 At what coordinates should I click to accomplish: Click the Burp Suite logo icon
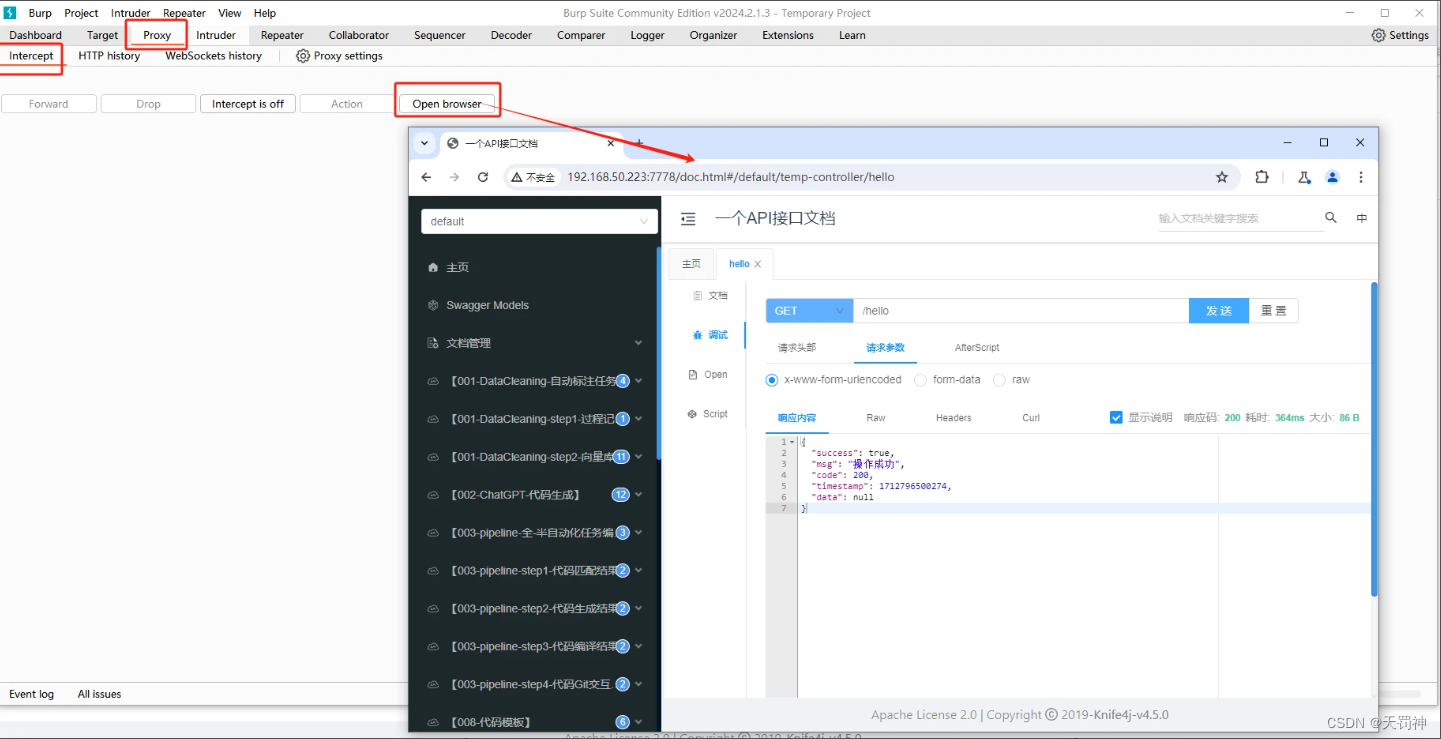click(x=9, y=12)
